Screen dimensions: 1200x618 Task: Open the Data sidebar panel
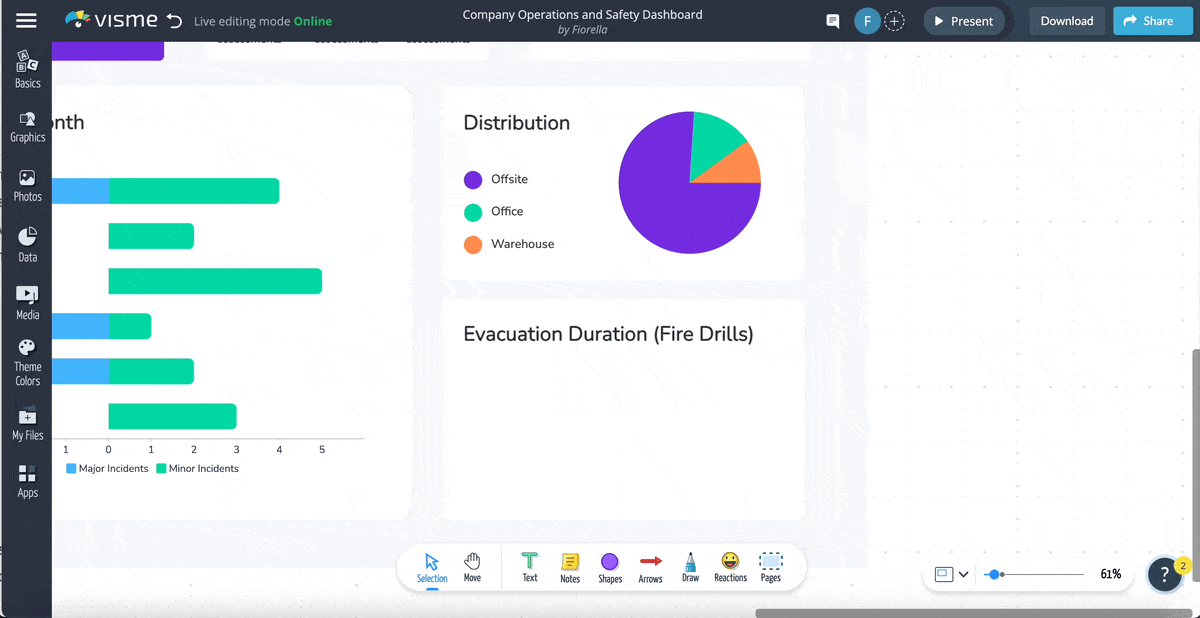[x=27, y=245]
